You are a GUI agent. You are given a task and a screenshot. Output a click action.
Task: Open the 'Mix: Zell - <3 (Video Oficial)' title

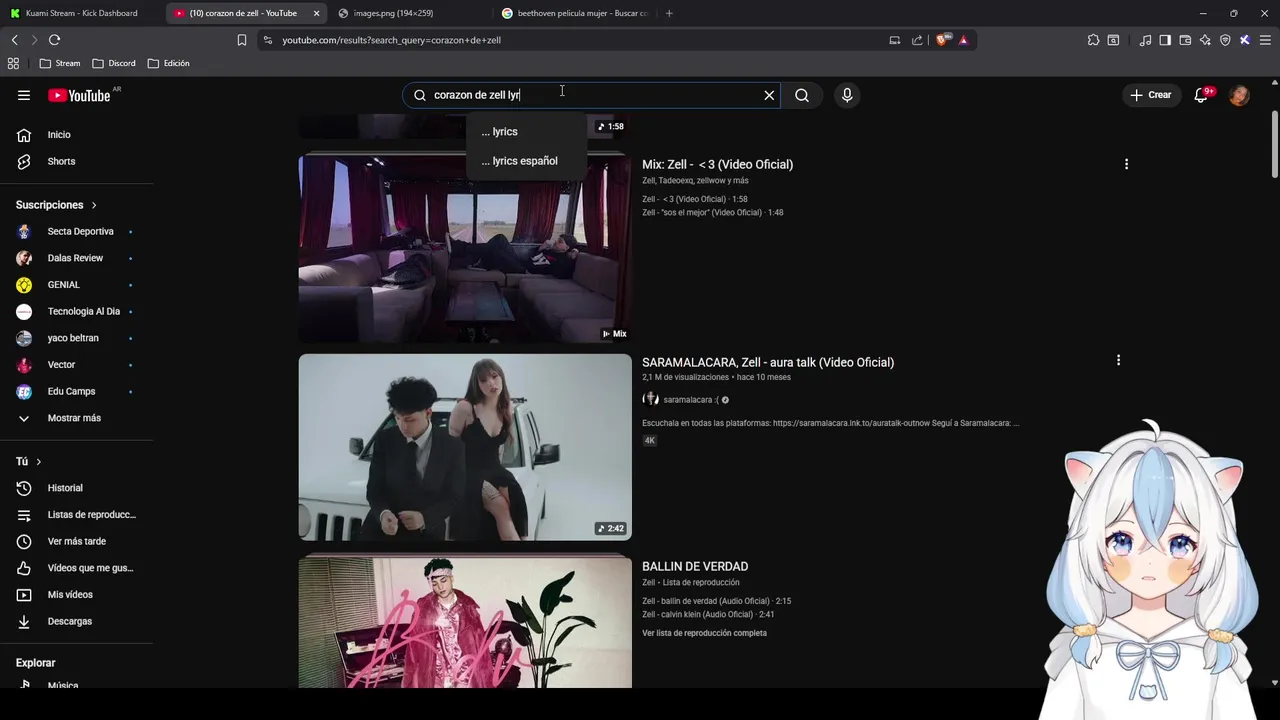pos(717,164)
